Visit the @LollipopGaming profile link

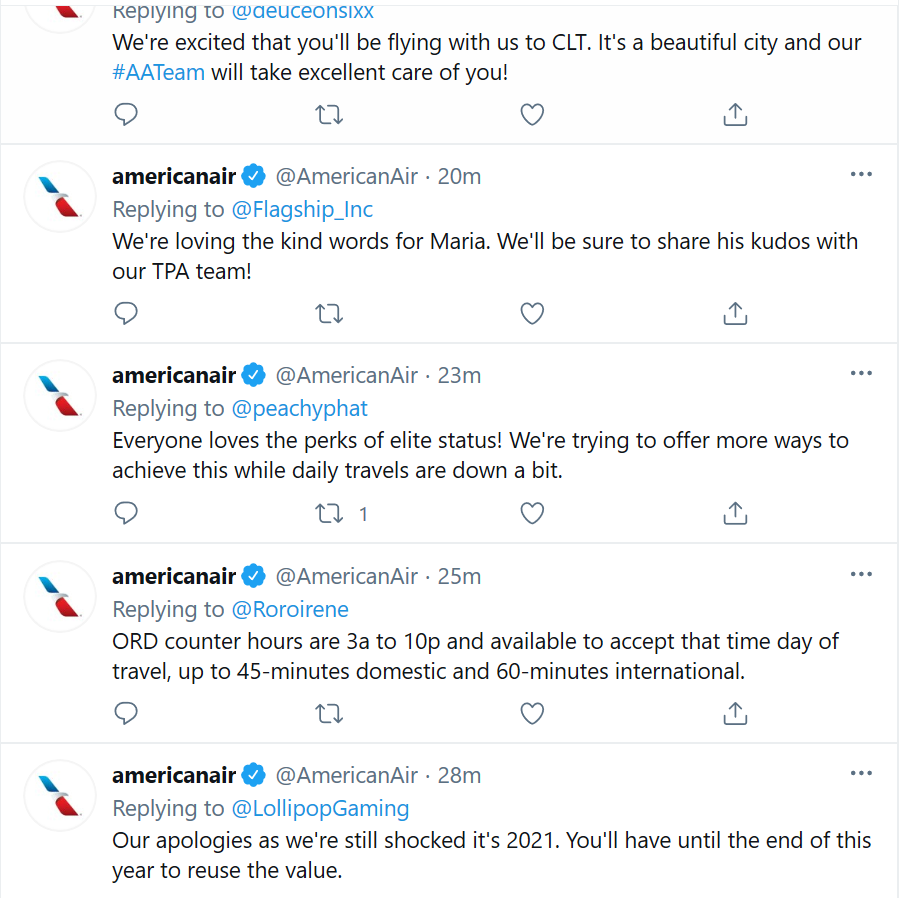[x=320, y=808]
